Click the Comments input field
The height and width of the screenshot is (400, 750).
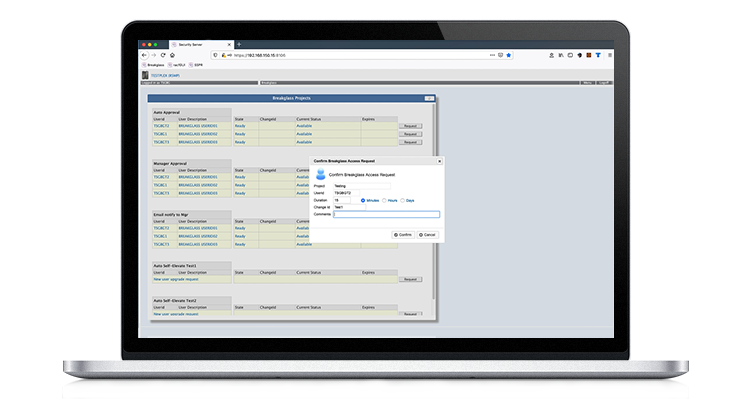[x=386, y=214]
